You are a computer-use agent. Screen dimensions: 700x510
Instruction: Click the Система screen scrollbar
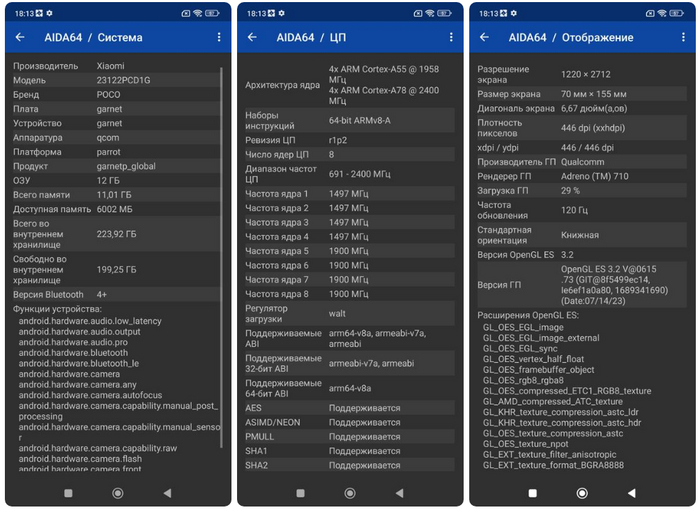click(x=221, y=258)
